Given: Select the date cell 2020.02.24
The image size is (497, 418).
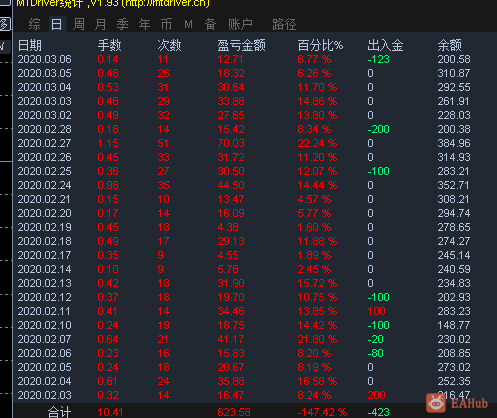Looking at the screenshot, I should click(44, 185).
